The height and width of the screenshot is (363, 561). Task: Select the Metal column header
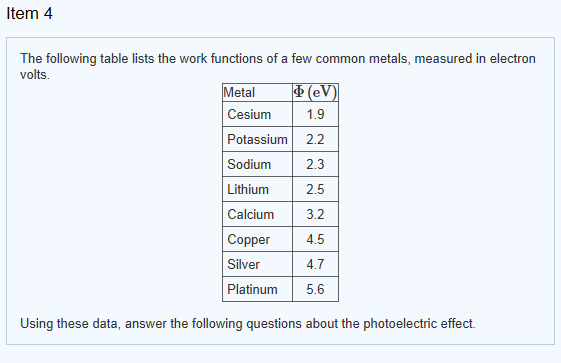(x=257, y=93)
